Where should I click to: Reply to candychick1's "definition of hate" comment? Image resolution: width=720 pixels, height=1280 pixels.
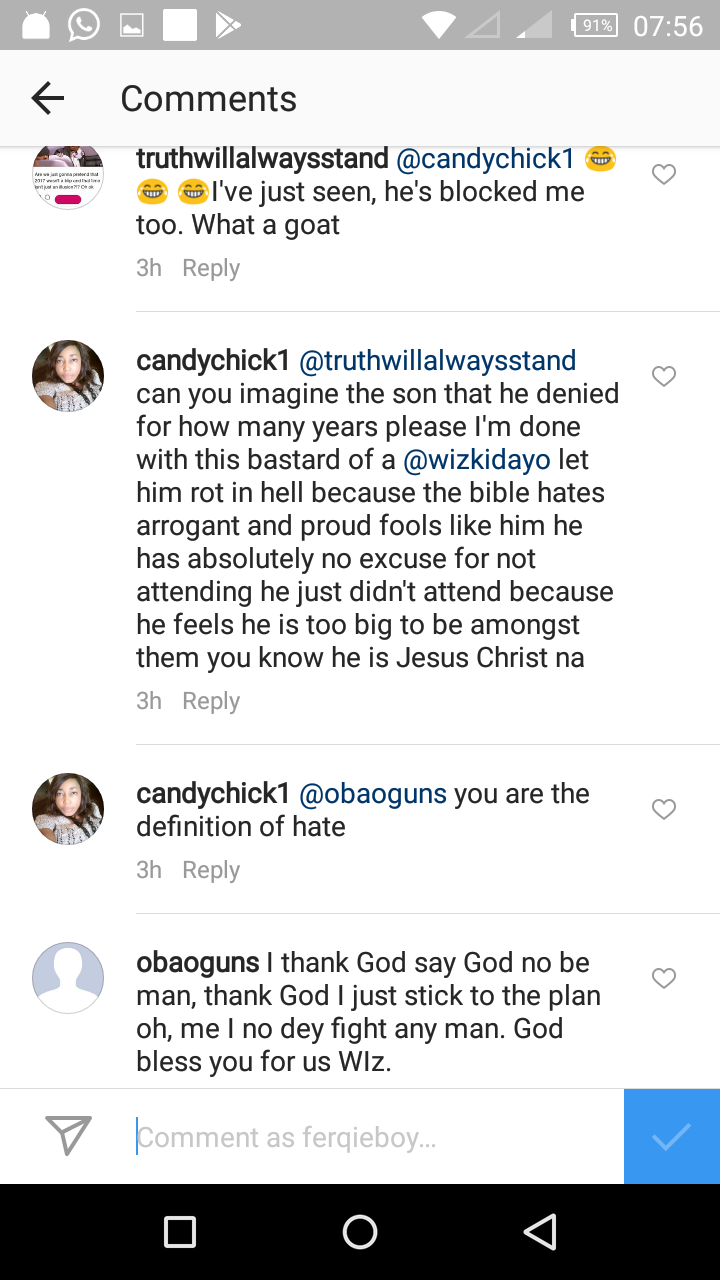pos(211,870)
